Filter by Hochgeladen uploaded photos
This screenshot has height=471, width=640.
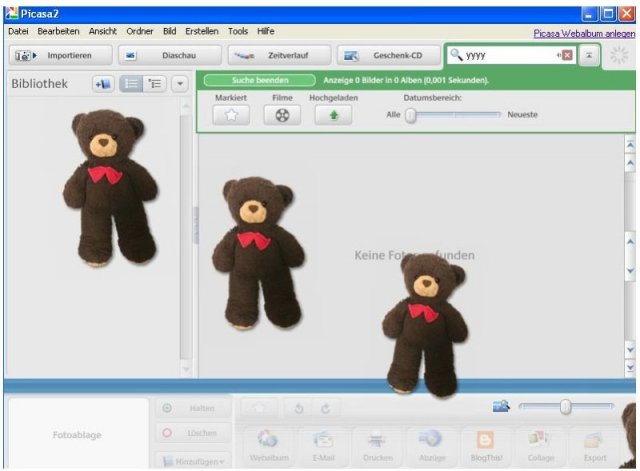[x=333, y=115]
